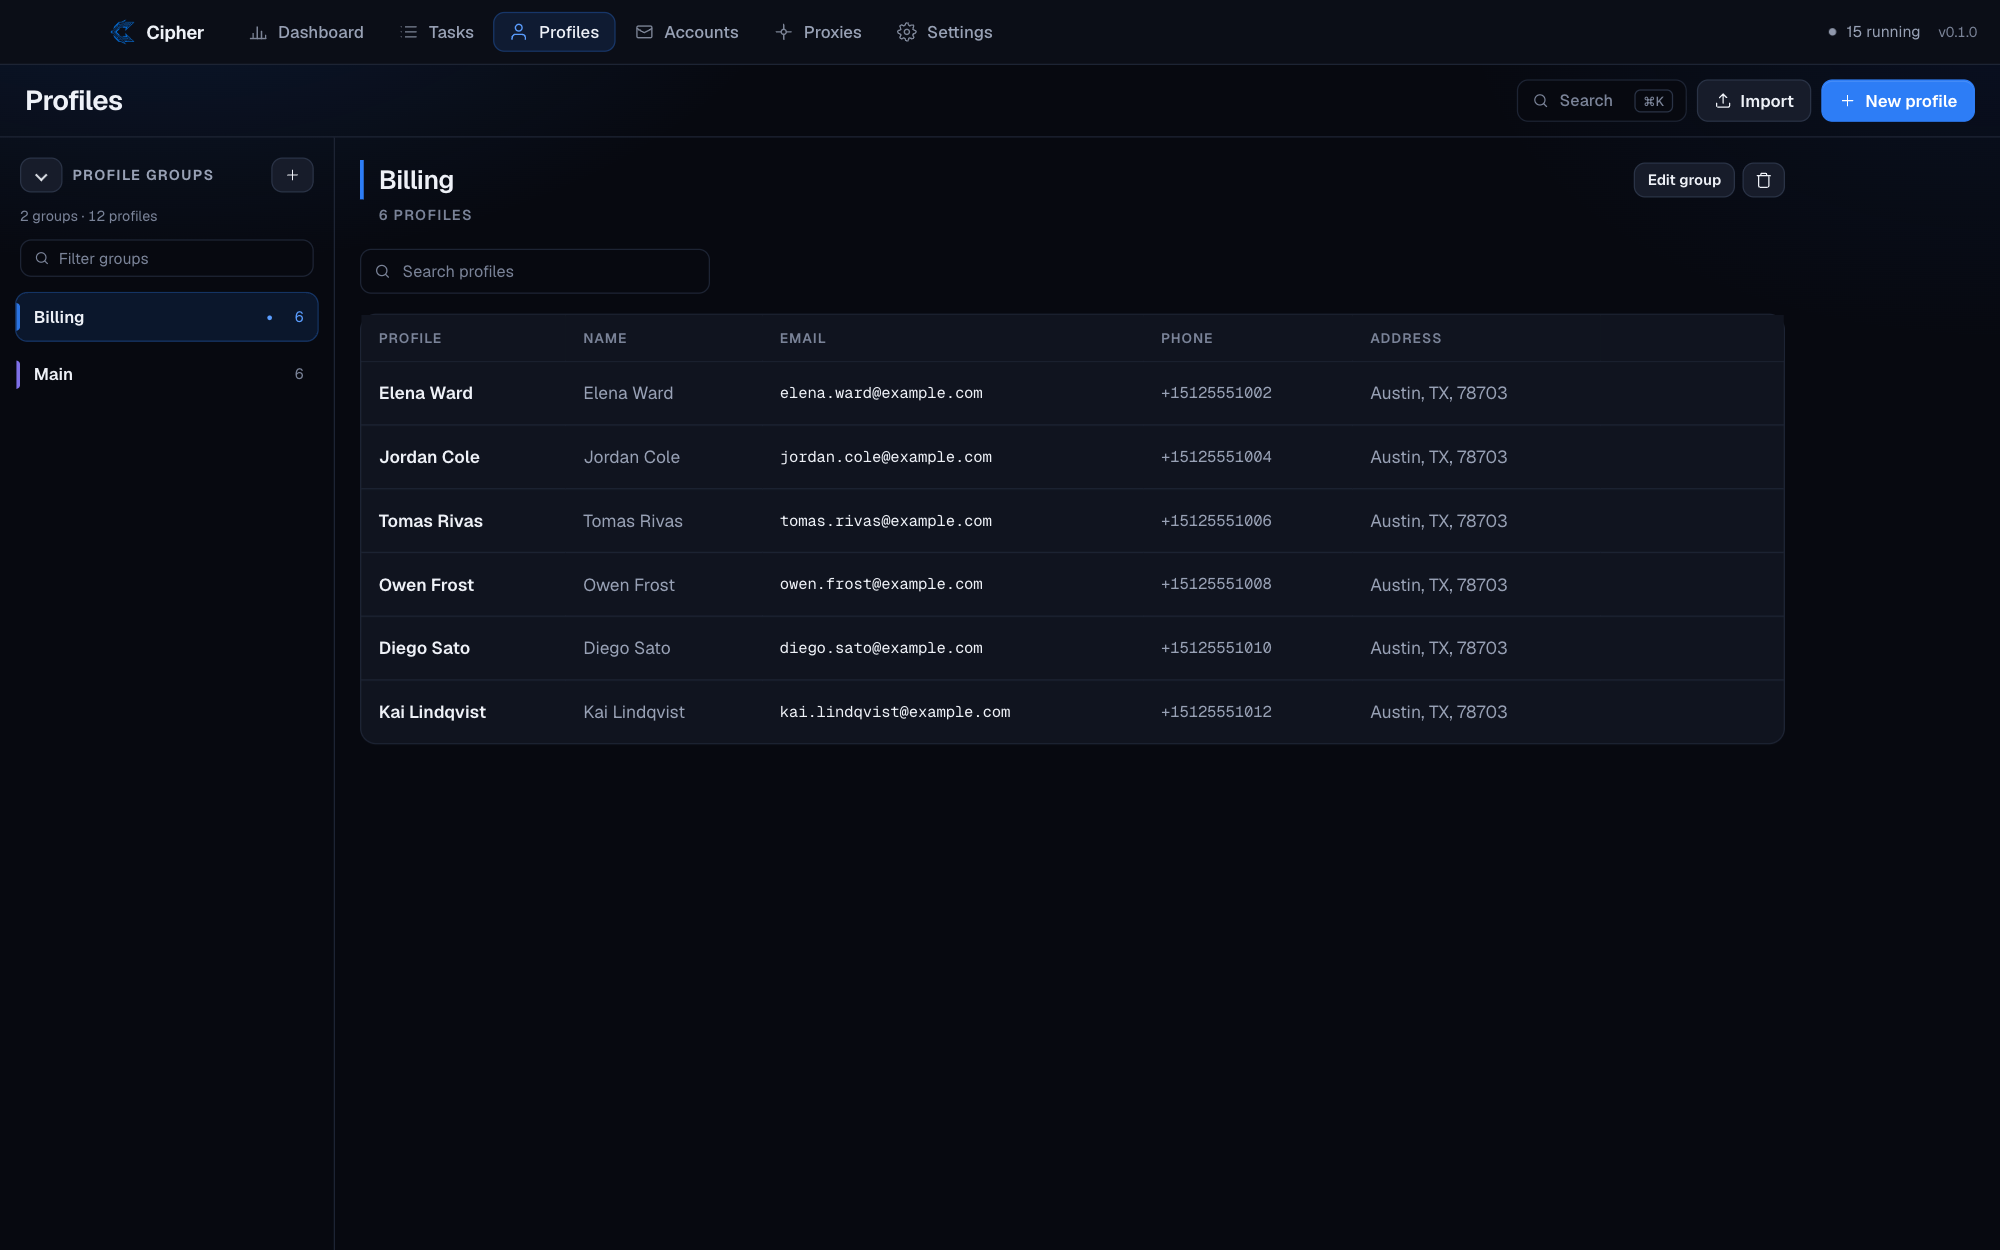Click phone number +15125551002

pos(1216,393)
